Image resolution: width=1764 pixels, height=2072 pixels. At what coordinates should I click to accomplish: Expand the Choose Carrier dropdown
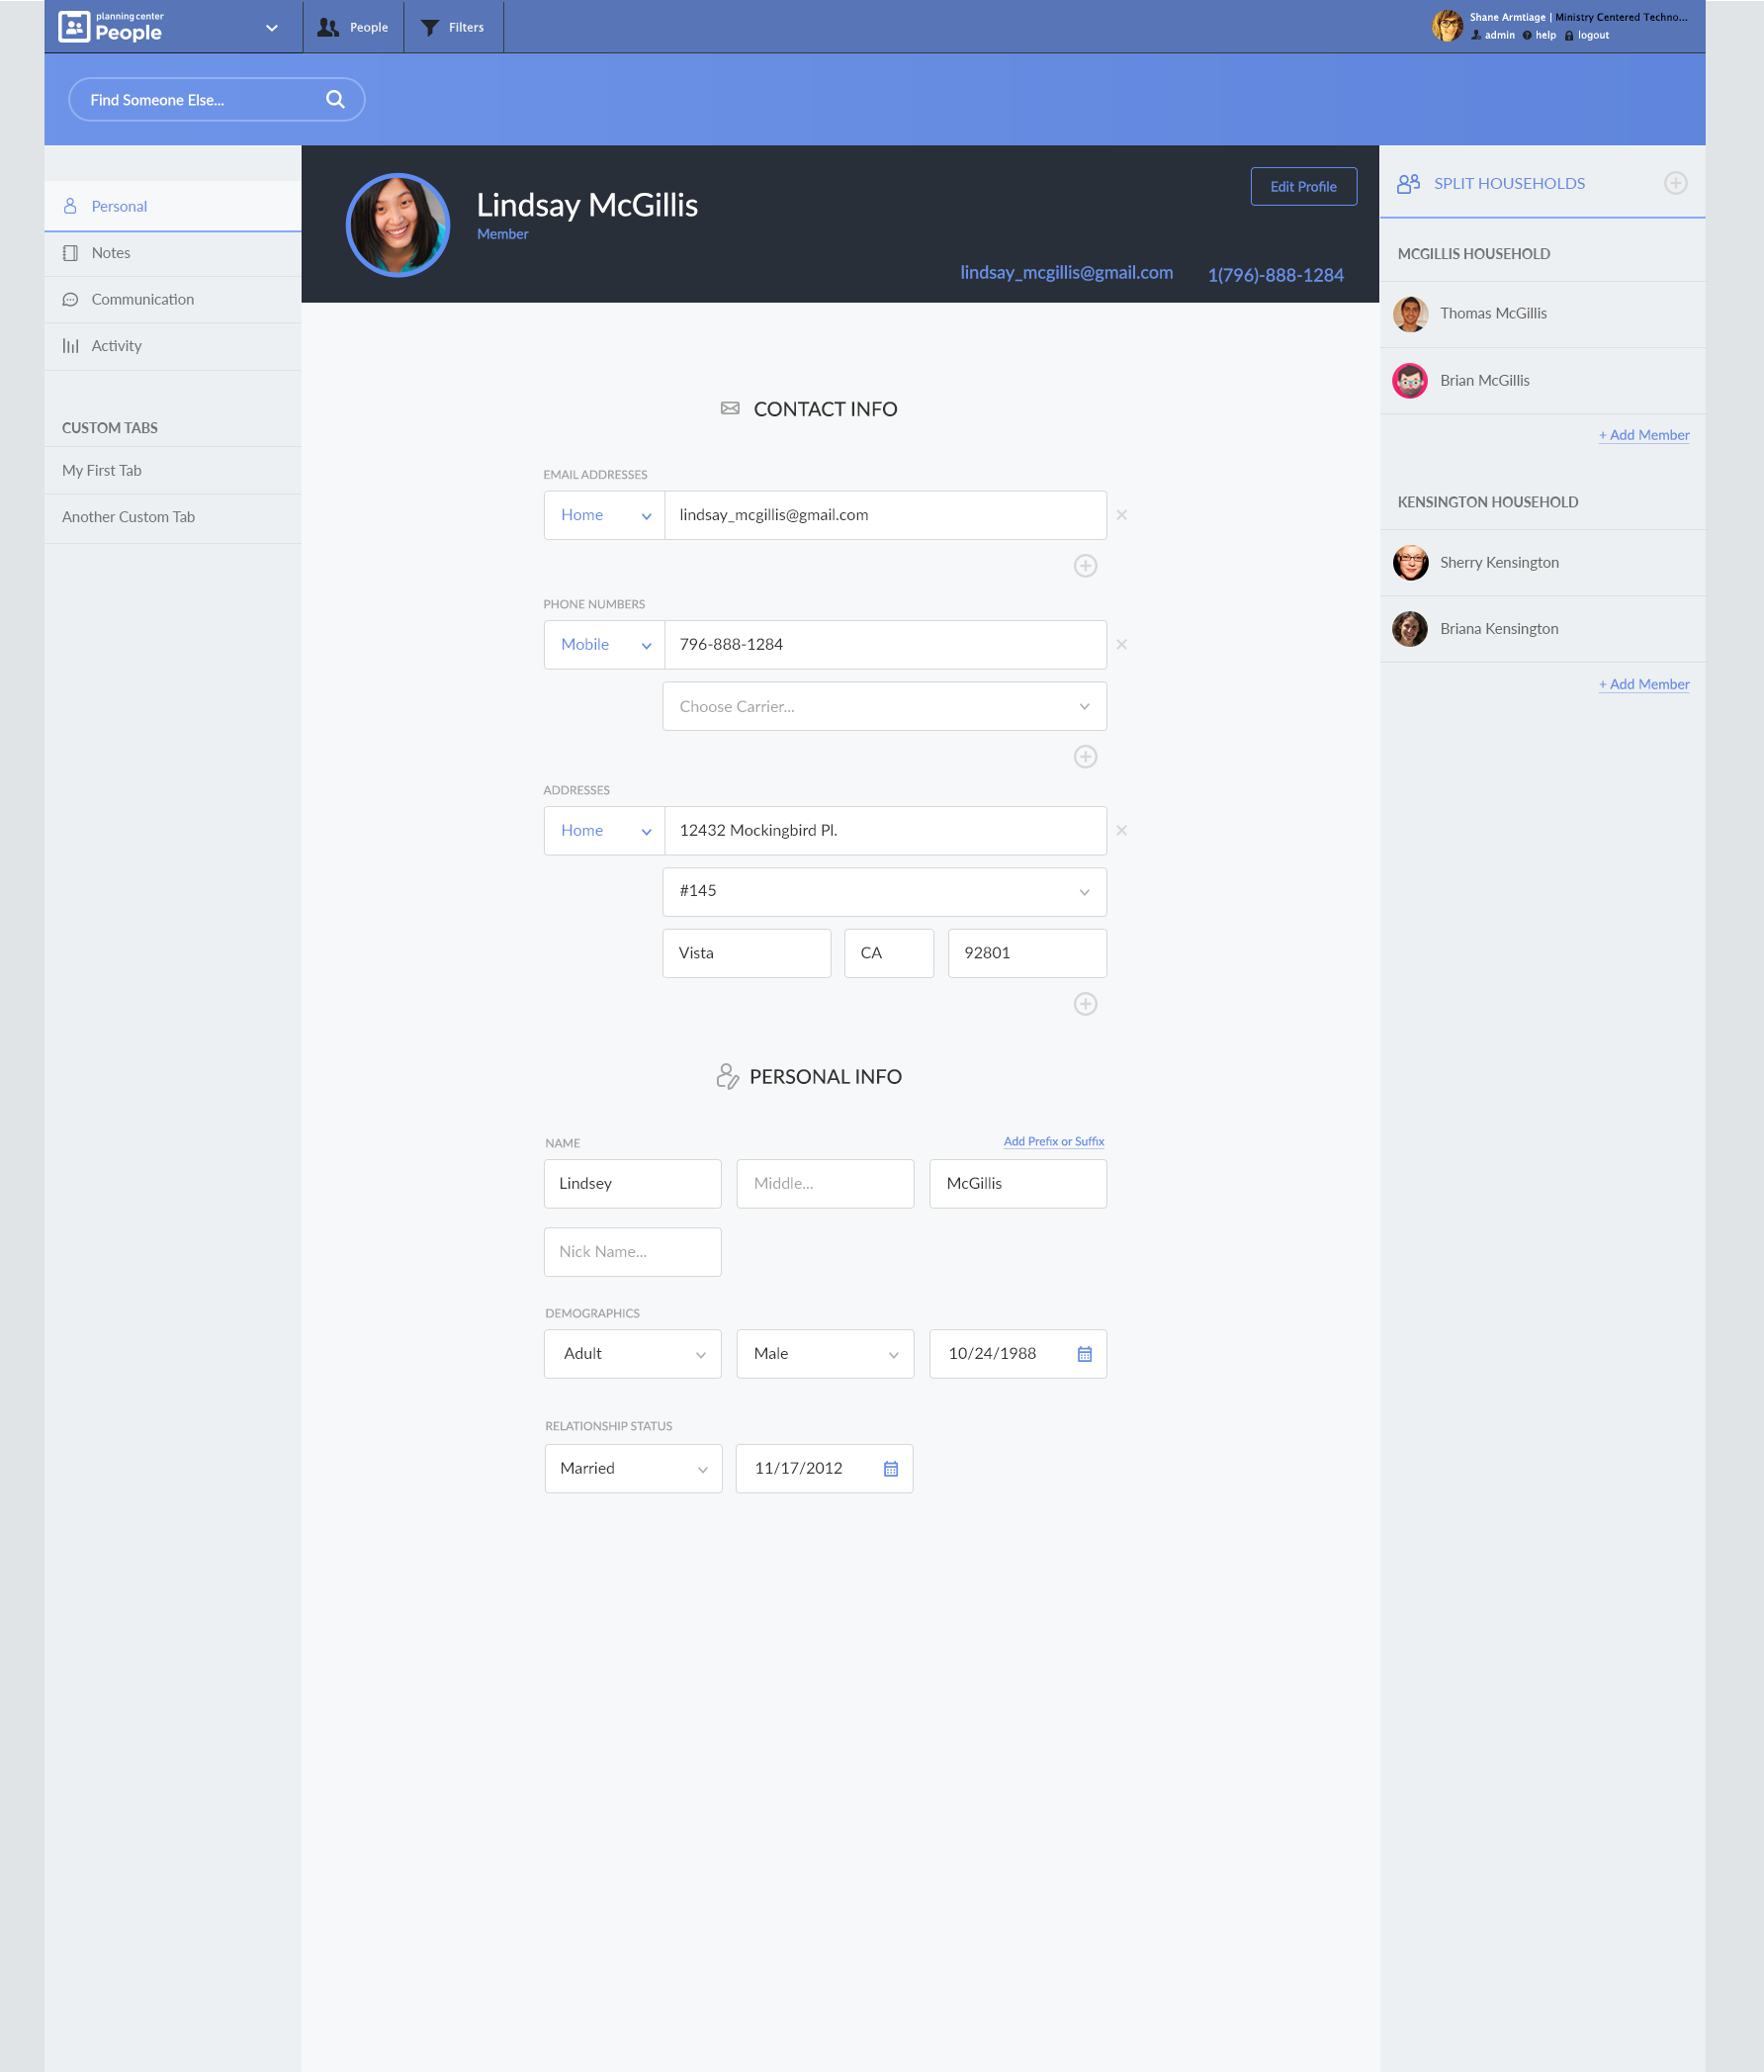pos(884,707)
